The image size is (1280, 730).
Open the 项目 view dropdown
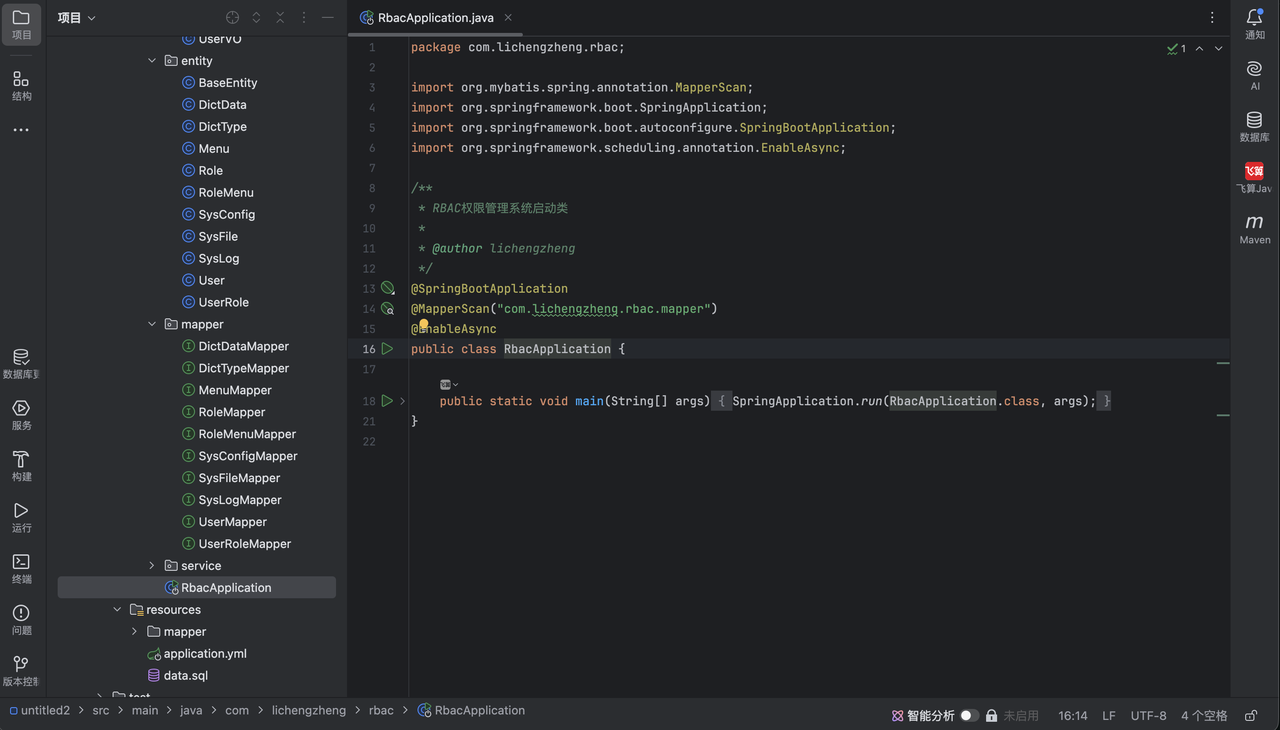pos(77,18)
